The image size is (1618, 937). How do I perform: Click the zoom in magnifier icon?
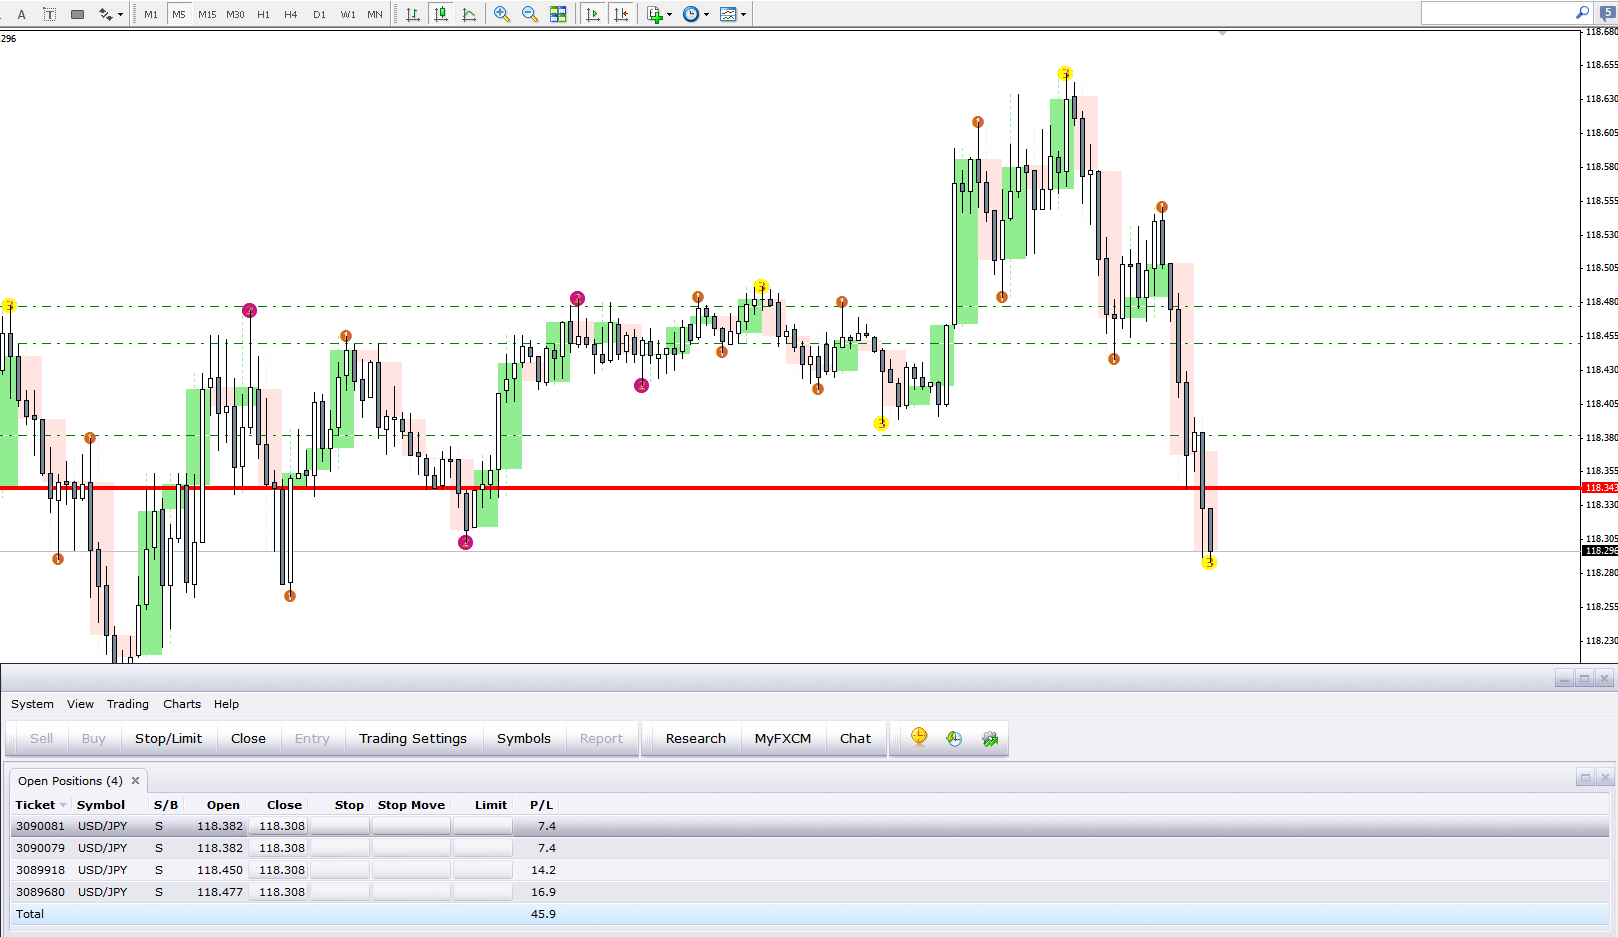[502, 14]
